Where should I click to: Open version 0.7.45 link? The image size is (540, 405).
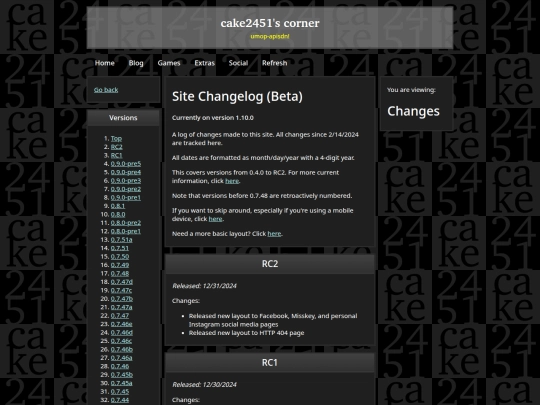[x=120, y=392]
